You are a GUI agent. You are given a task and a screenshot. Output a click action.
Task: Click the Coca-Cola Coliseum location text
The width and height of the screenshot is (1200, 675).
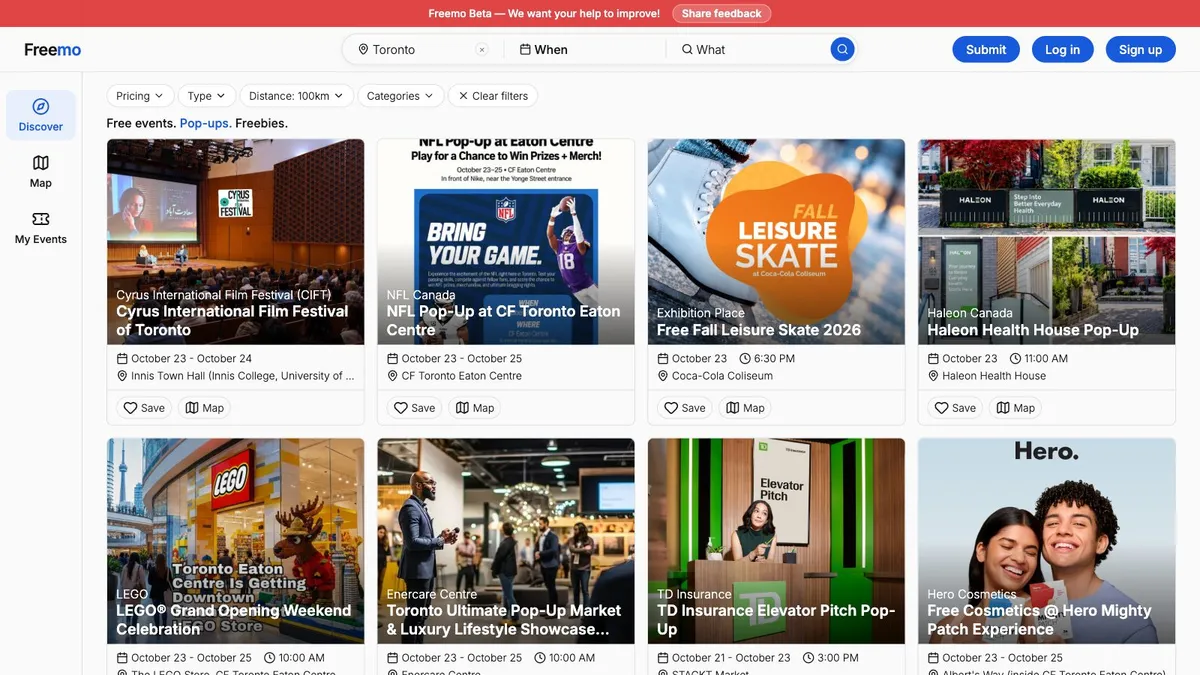722,376
